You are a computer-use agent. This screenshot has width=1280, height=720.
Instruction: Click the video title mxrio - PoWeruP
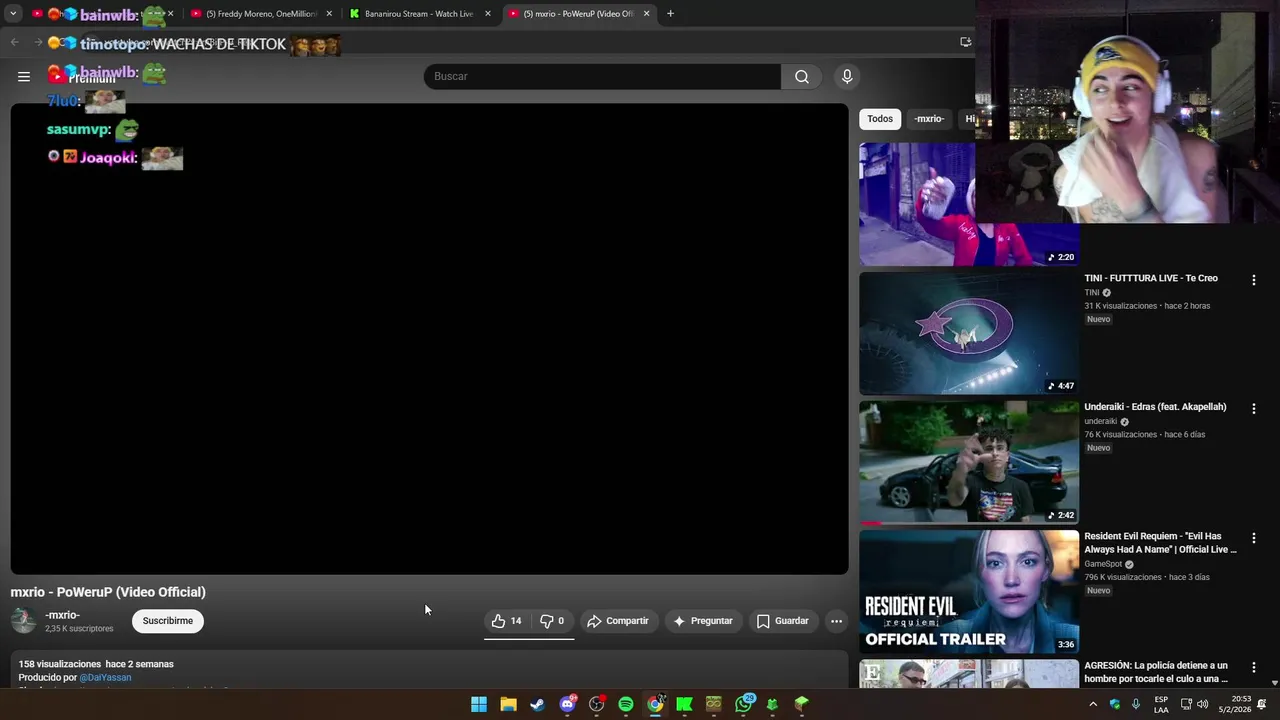(108, 592)
